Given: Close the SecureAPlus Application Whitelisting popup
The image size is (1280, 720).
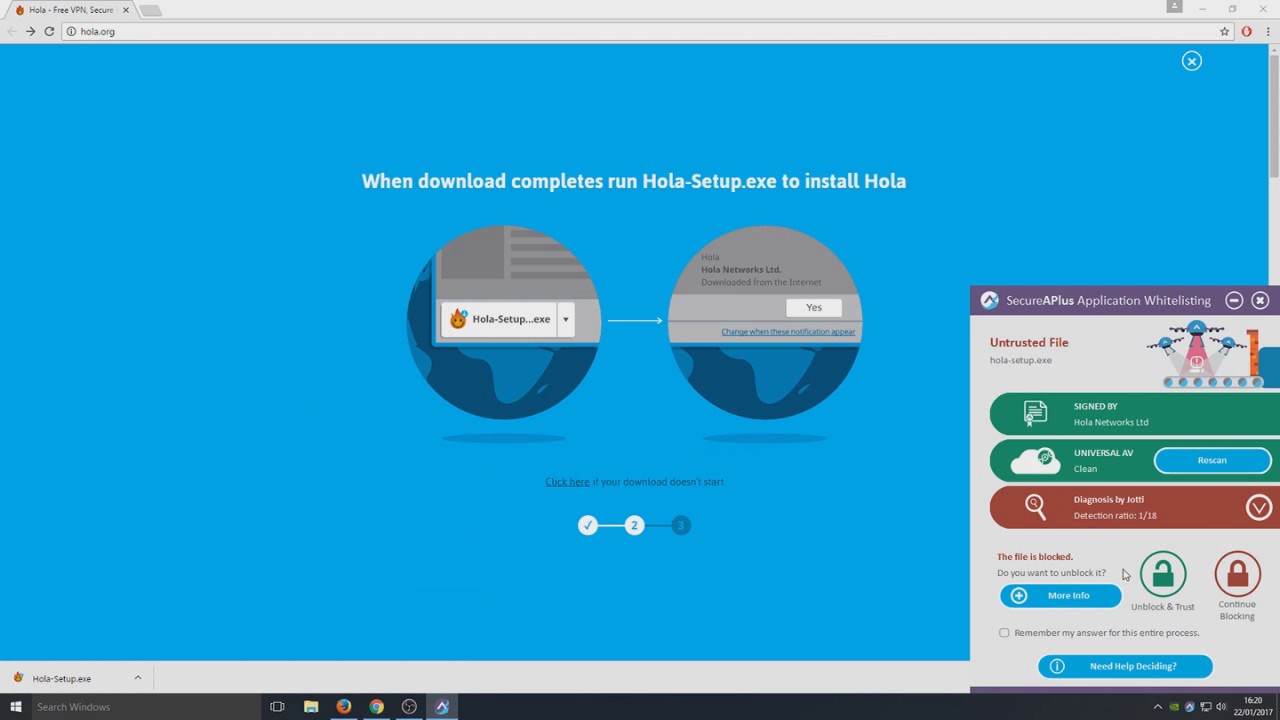Looking at the screenshot, I should [x=1260, y=300].
